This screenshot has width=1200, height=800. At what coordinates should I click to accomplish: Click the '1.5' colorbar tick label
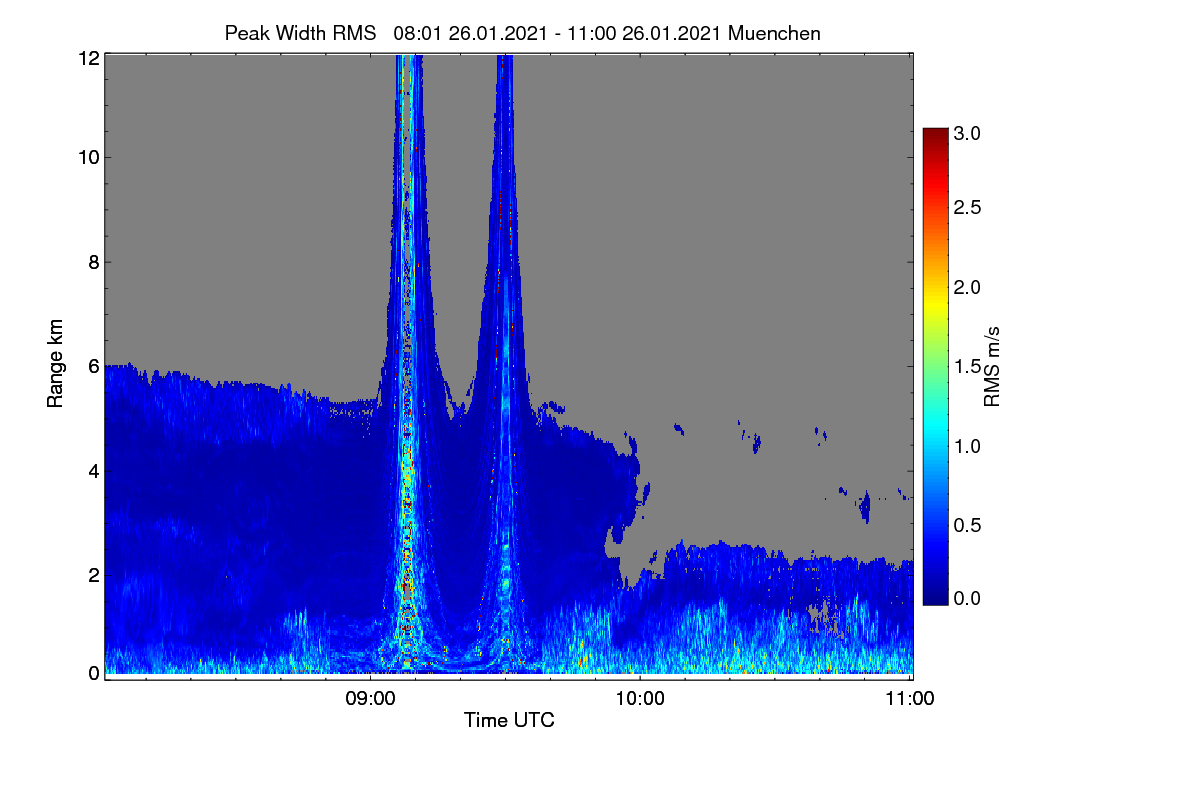[968, 367]
